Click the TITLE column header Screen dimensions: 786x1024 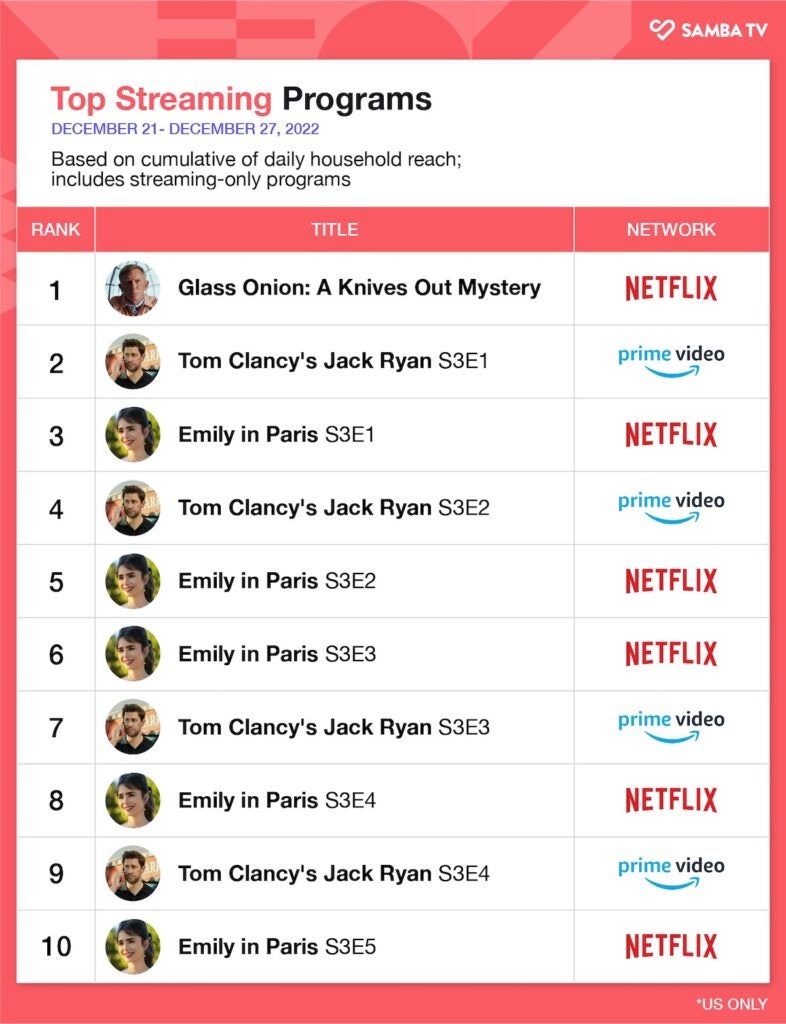point(334,229)
